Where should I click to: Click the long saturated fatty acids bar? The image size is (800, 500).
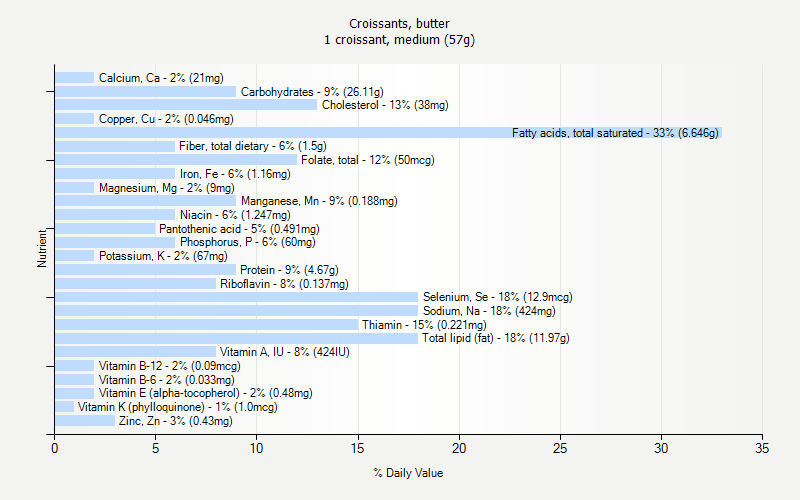[x=388, y=133]
